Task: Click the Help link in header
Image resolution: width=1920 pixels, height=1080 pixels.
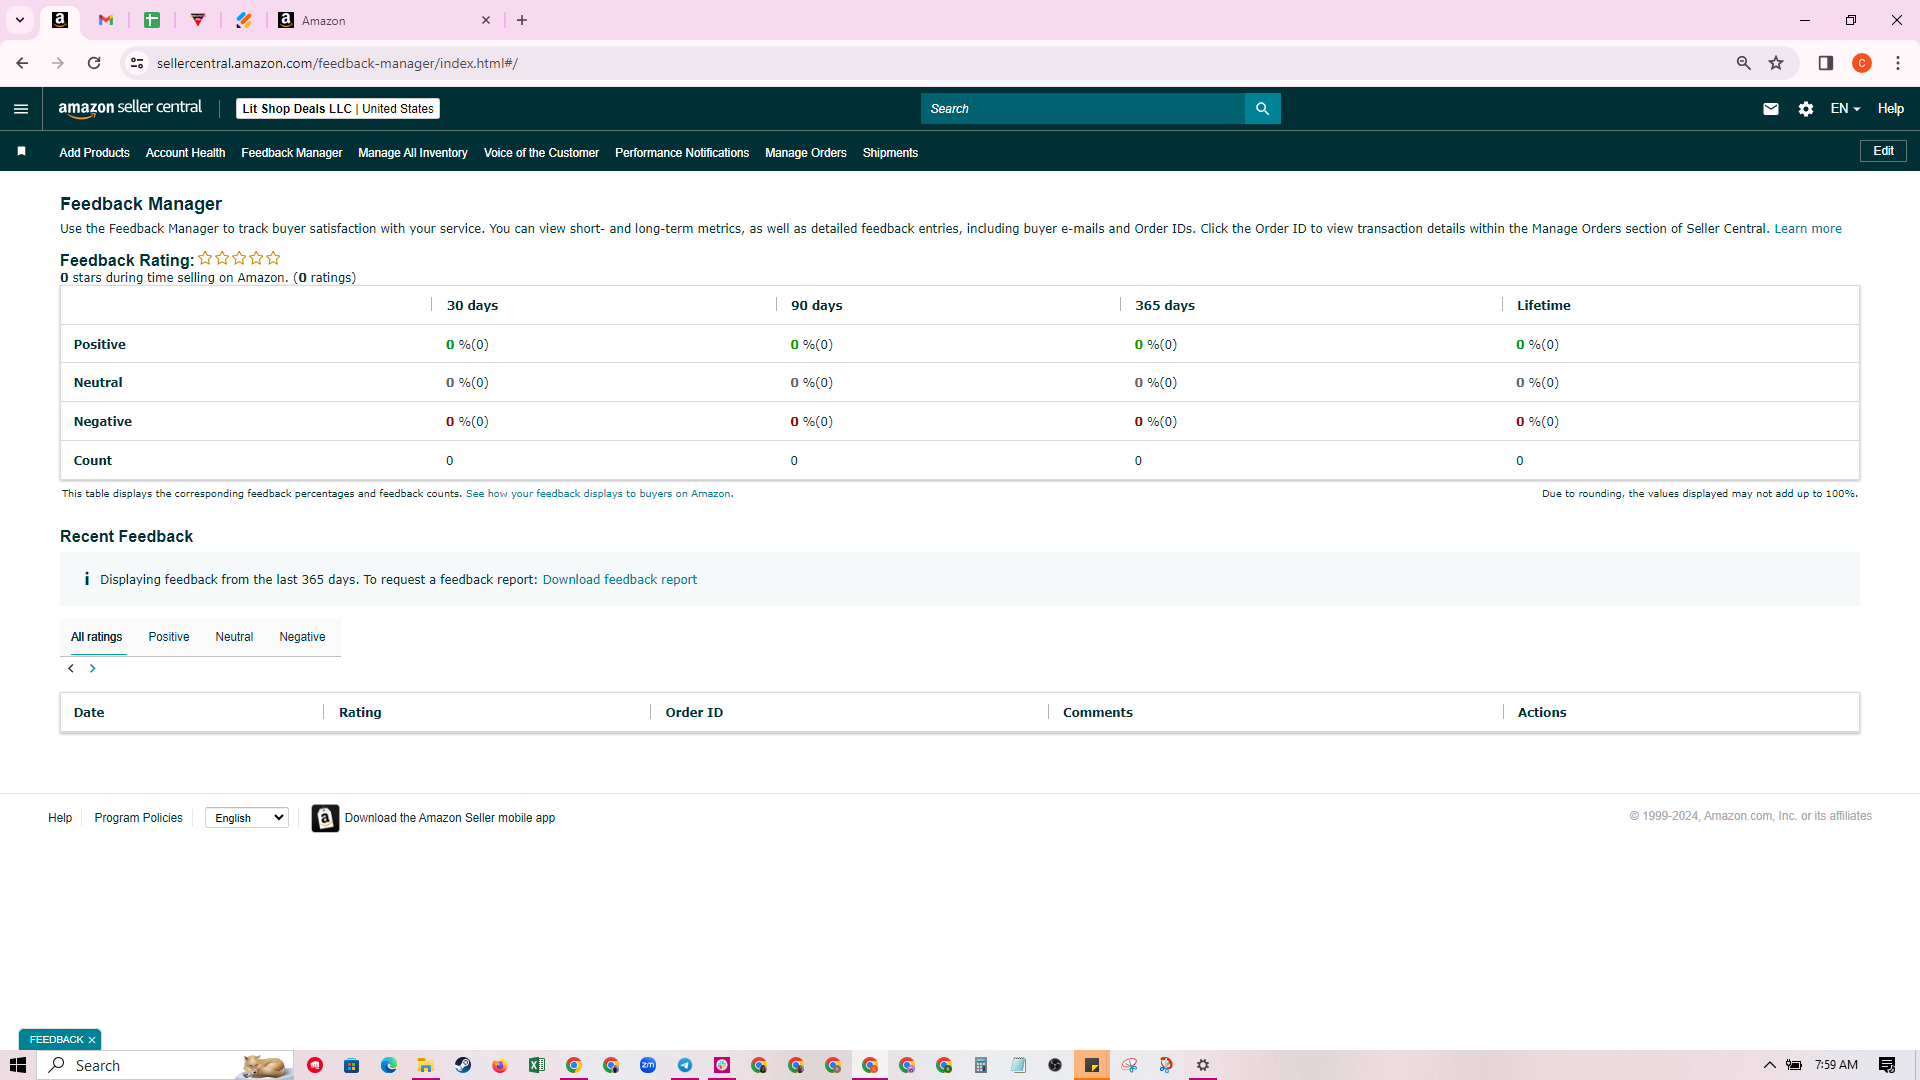Action: pyautogui.click(x=1890, y=109)
